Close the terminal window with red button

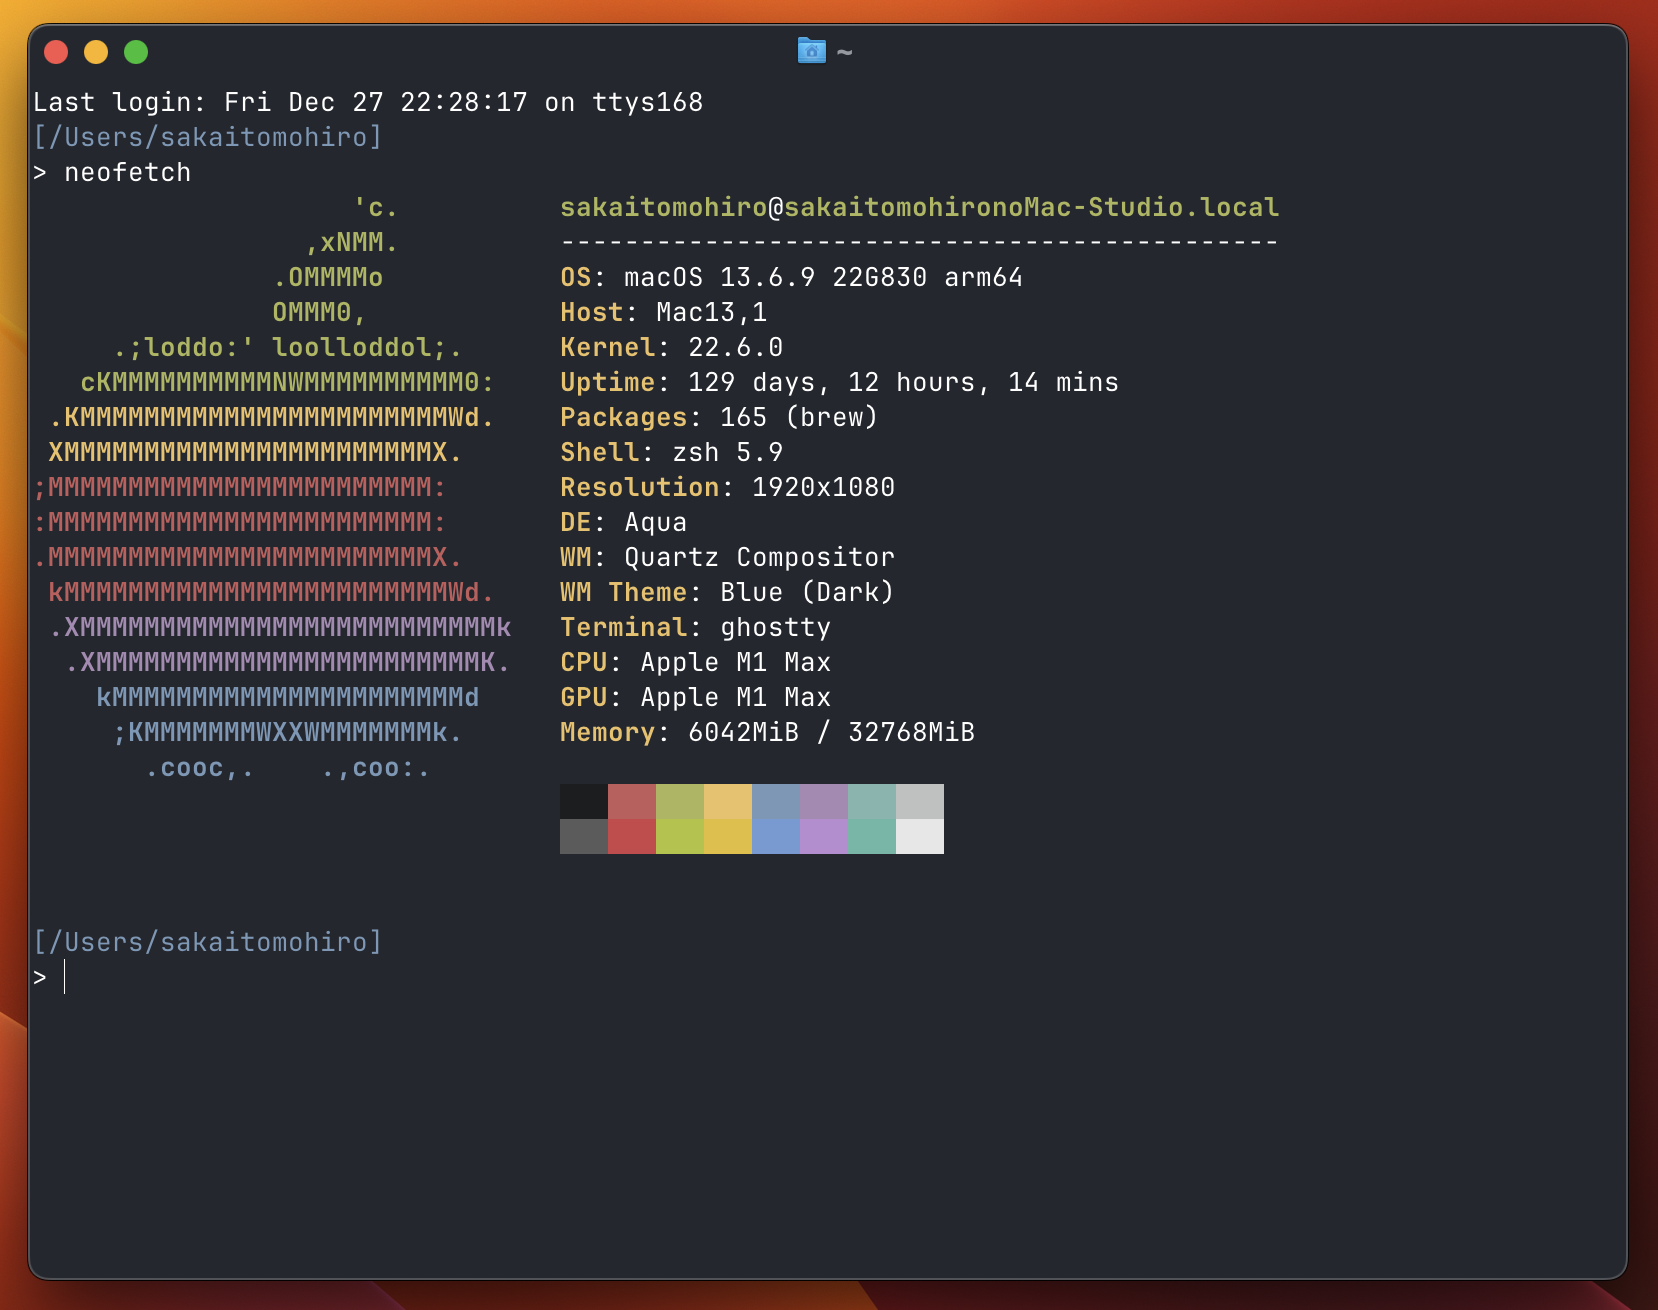56,52
